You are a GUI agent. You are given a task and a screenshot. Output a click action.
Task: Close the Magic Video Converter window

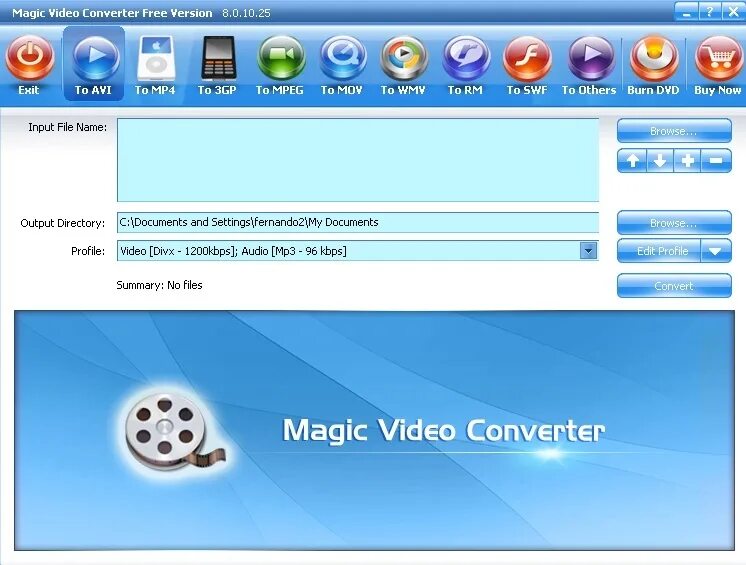coord(733,11)
